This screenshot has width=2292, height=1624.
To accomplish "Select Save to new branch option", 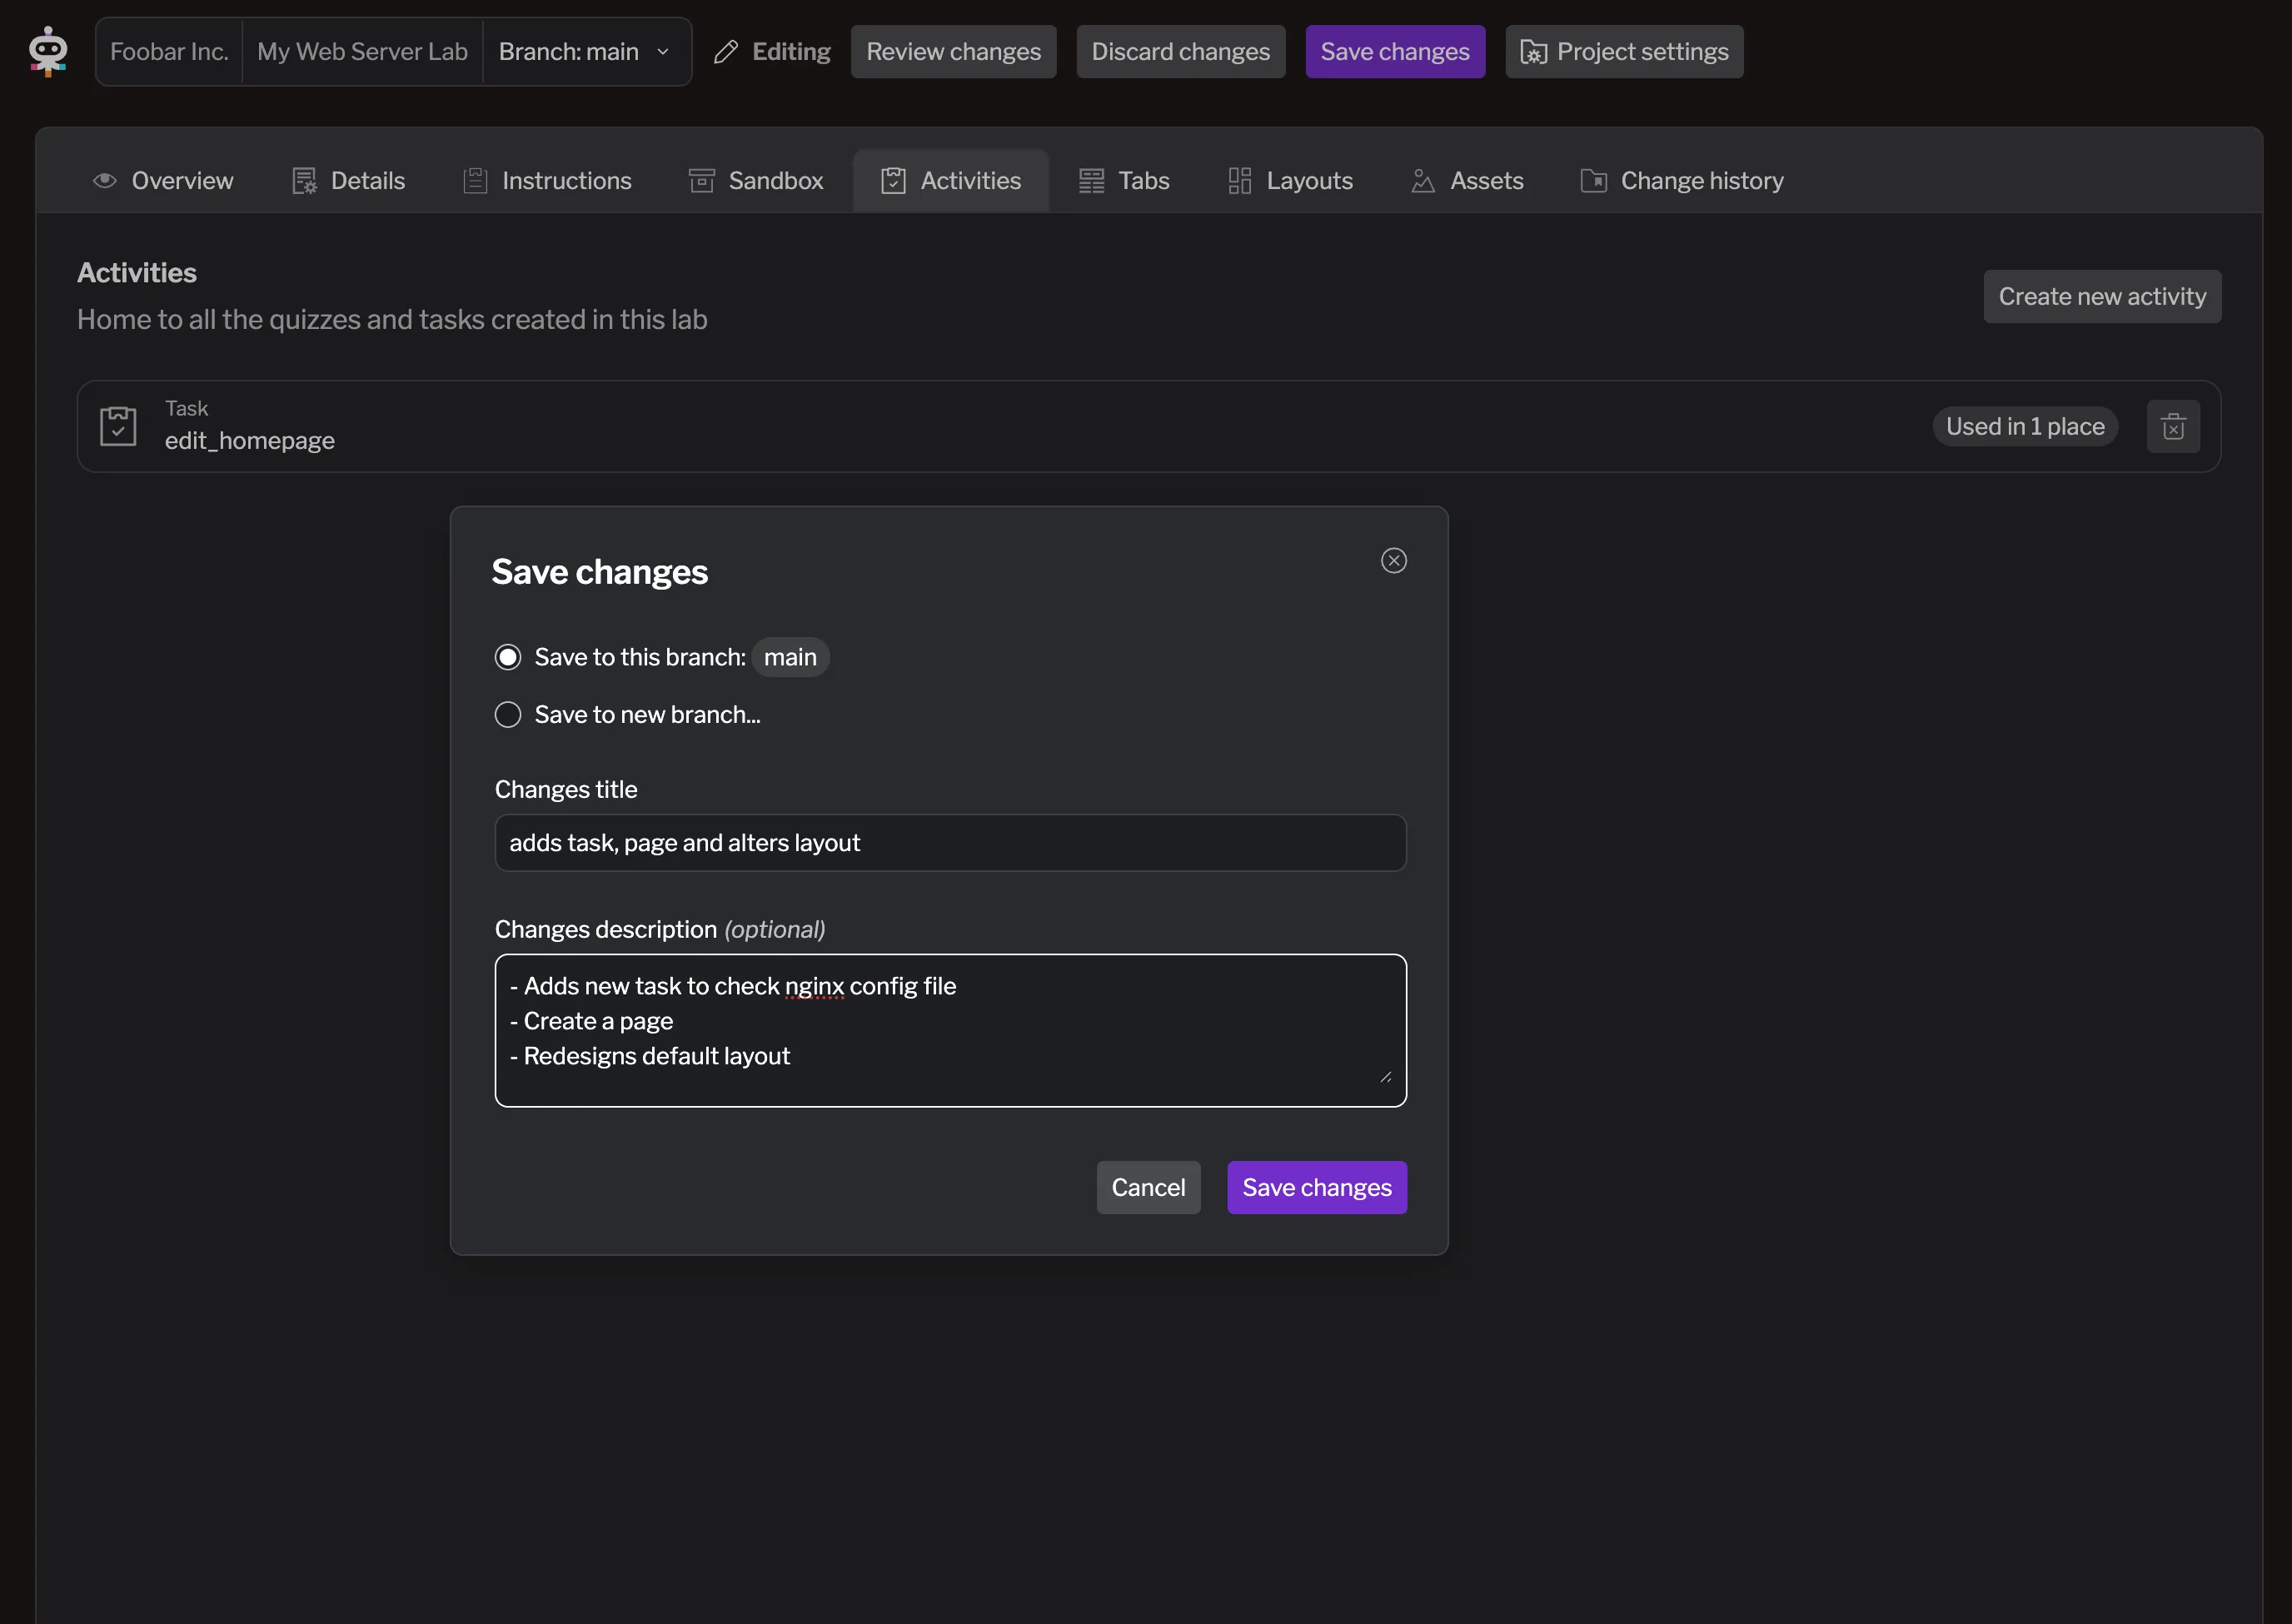I will pyautogui.click(x=508, y=715).
